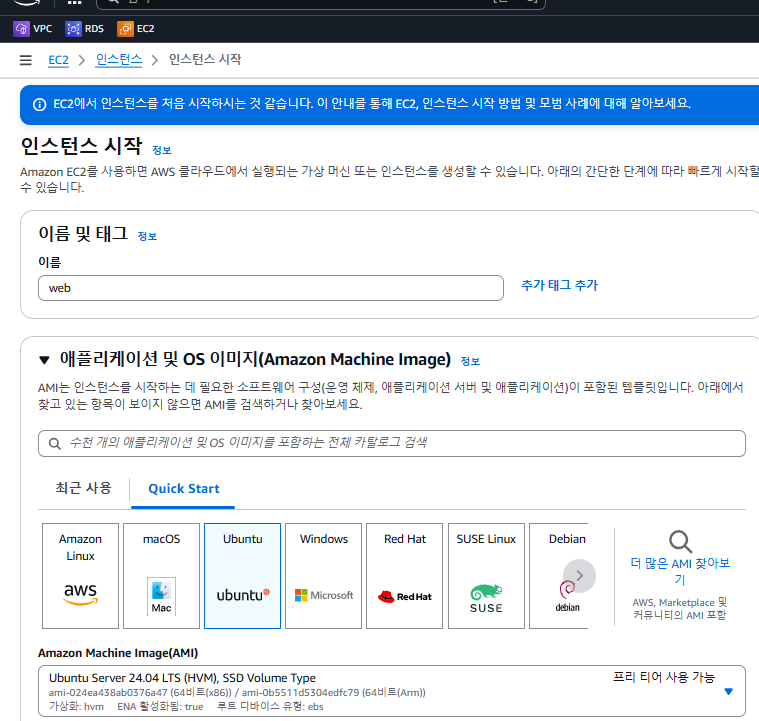Click the AMI catalog search field
This screenshot has height=721, width=759.
392,443
